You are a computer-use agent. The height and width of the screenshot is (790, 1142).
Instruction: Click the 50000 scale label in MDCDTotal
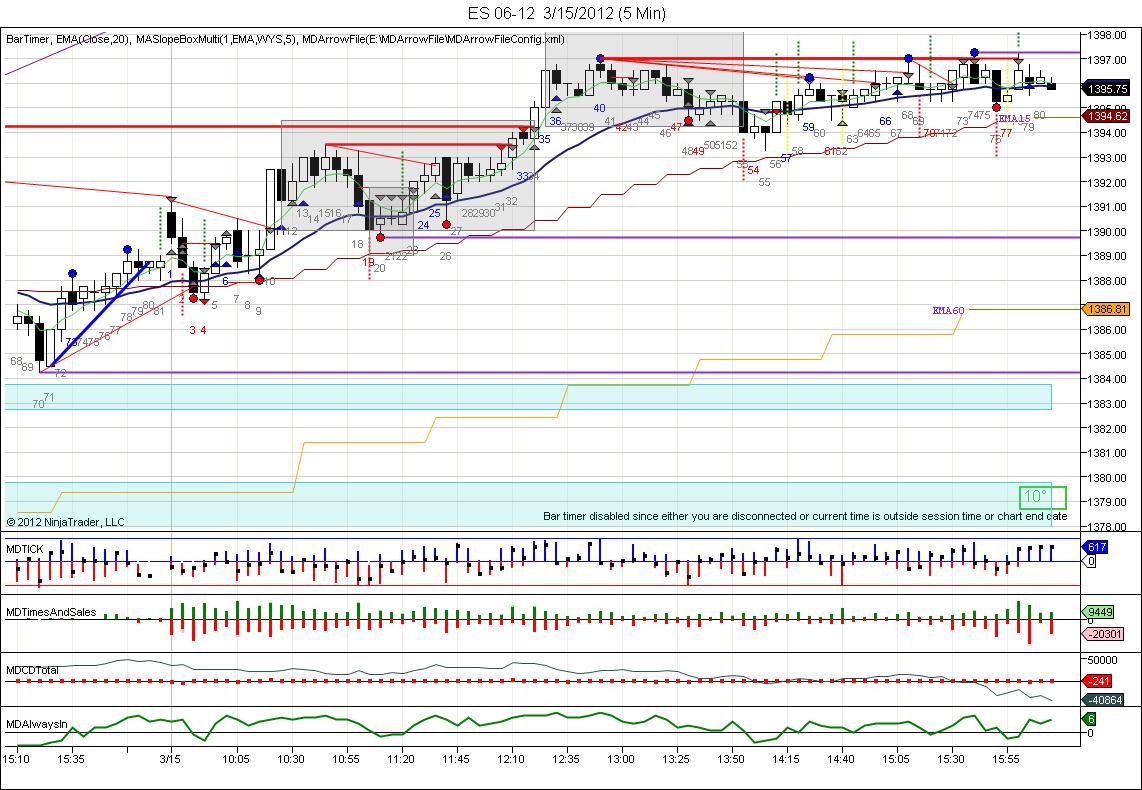point(1101,660)
